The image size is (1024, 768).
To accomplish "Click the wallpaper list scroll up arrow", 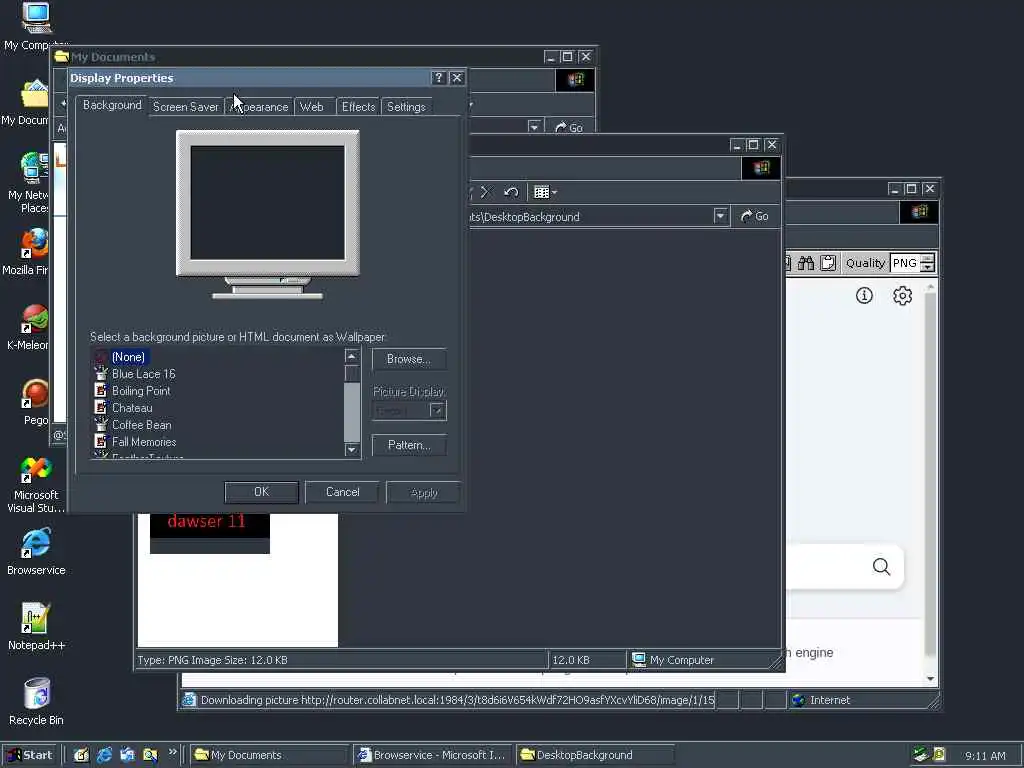I will click(x=351, y=357).
